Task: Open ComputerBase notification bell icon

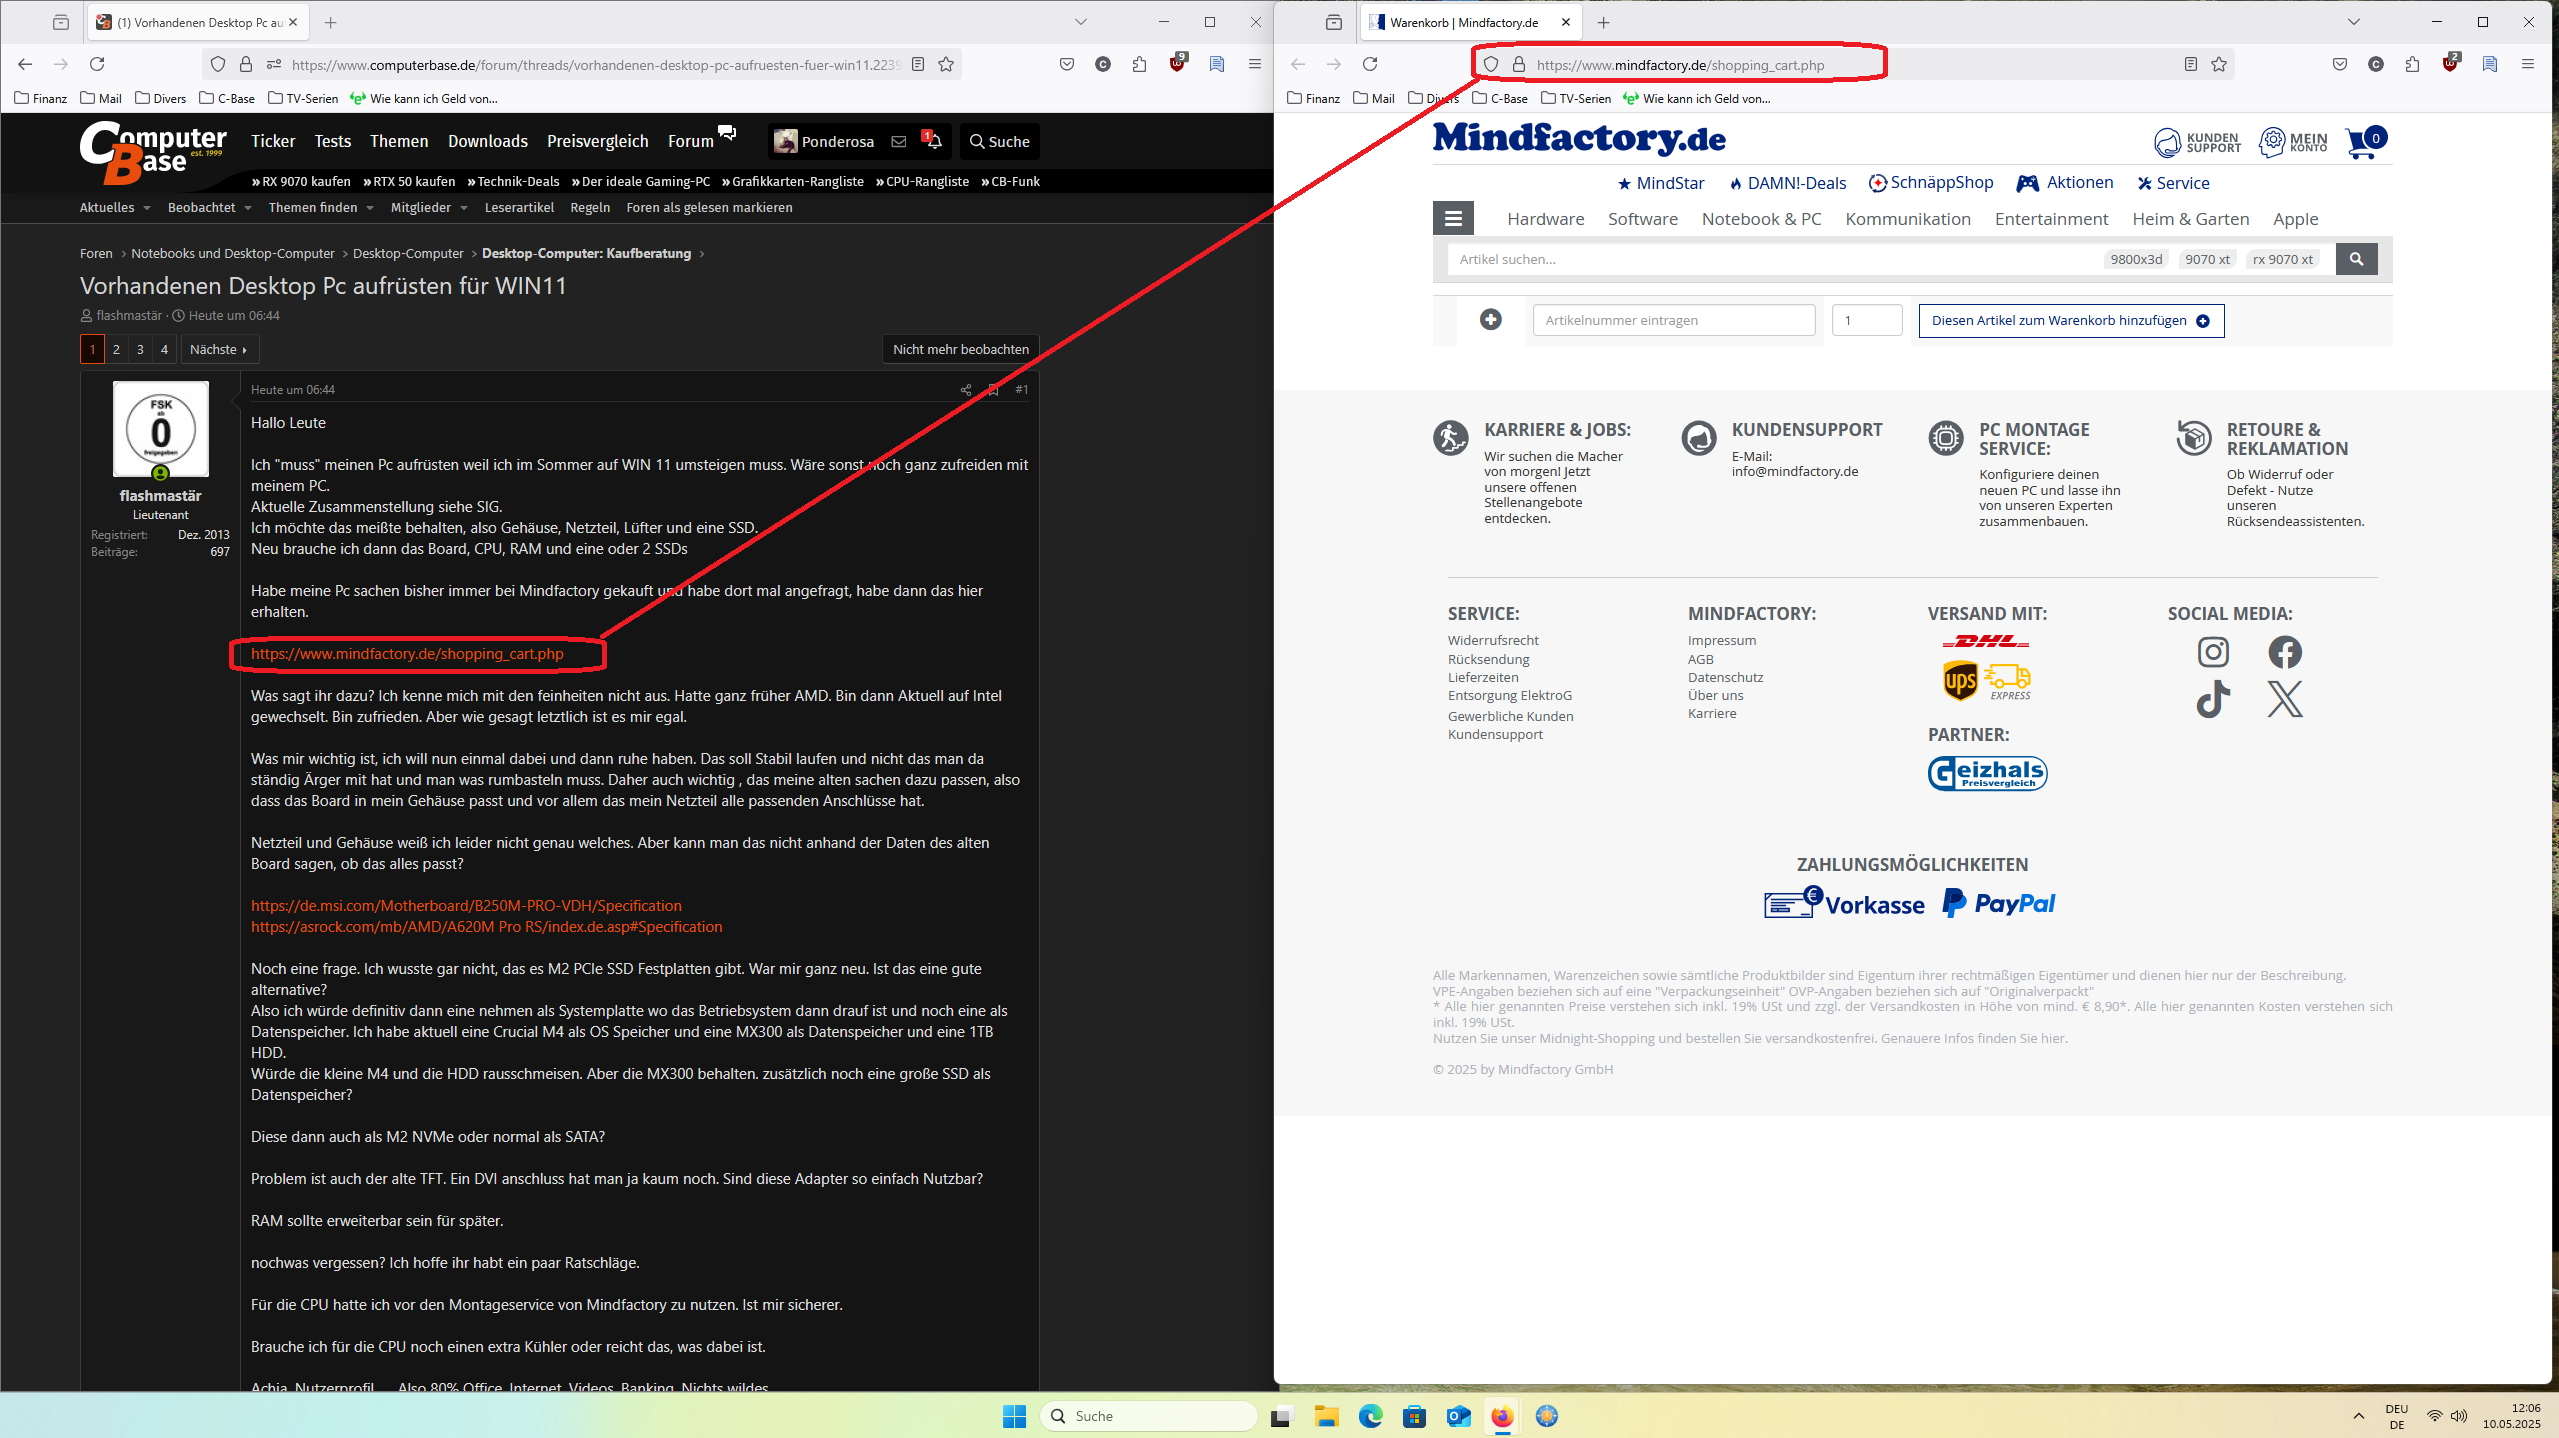Action: pyautogui.click(x=933, y=141)
